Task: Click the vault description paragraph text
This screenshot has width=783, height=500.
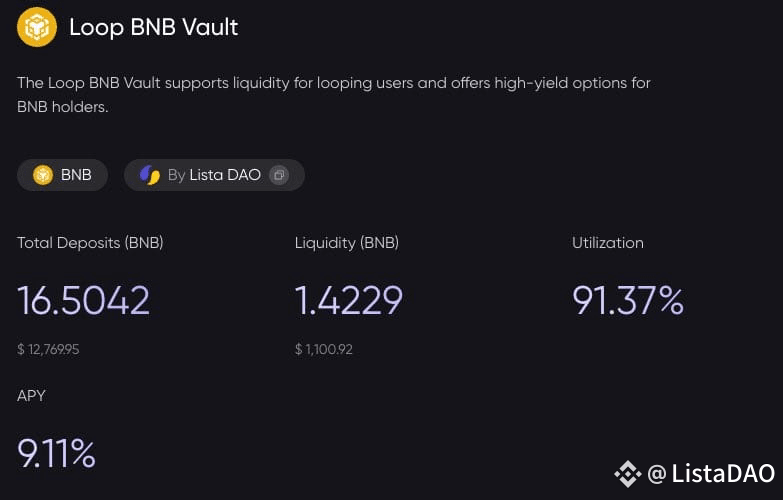Action: (x=334, y=94)
